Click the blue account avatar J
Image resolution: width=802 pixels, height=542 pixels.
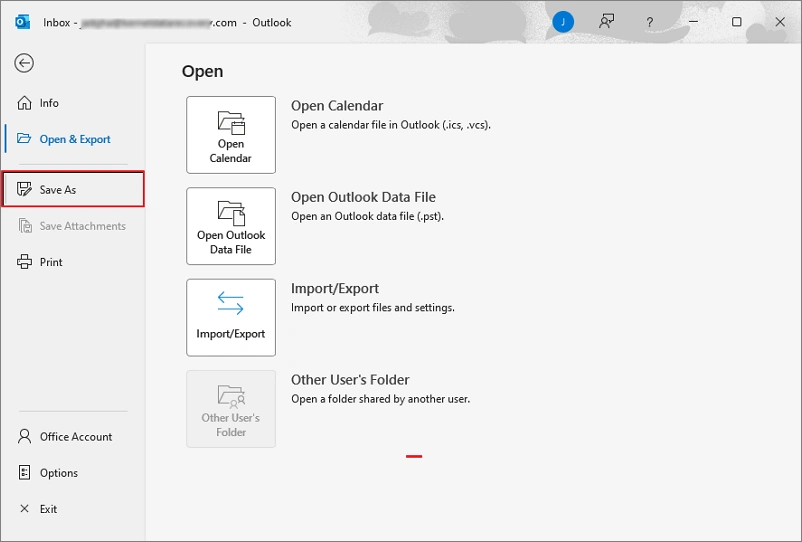point(563,22)
